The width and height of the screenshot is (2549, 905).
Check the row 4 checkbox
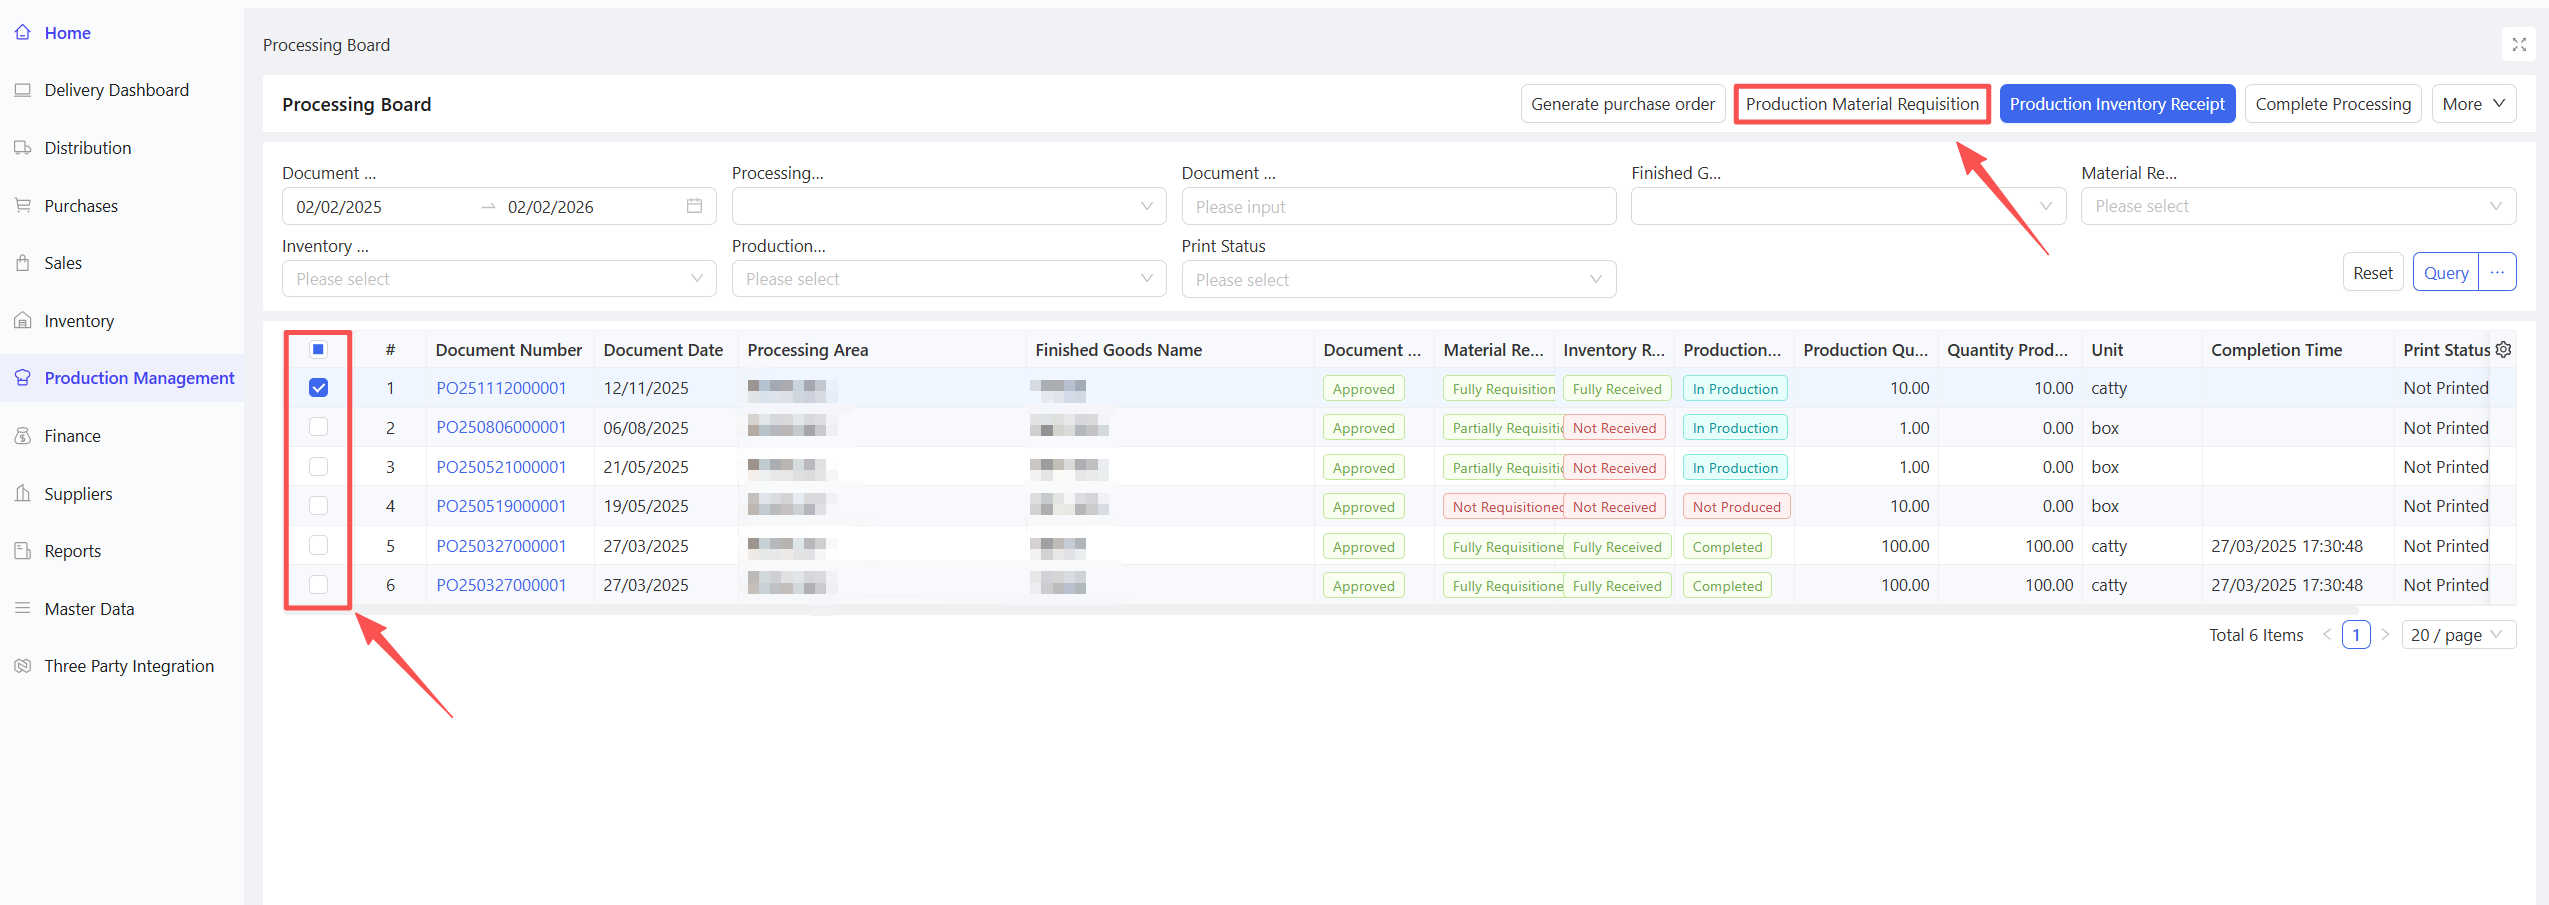click(x=318, y=506)
